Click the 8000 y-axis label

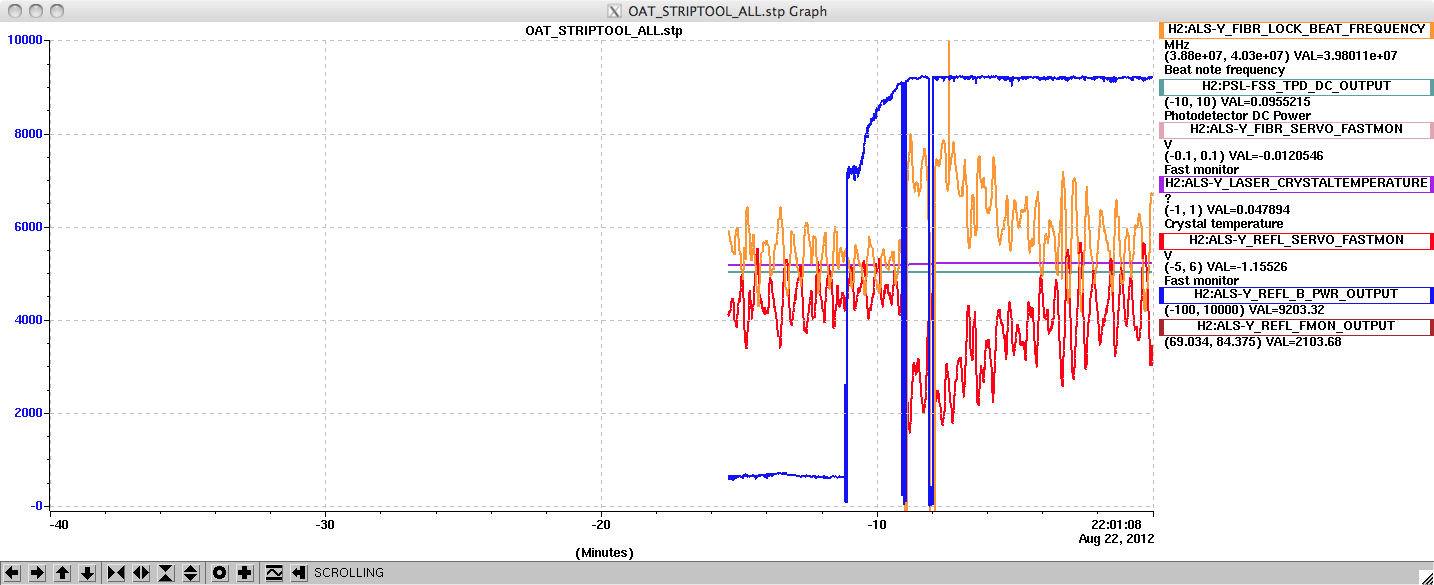point(28,134)
